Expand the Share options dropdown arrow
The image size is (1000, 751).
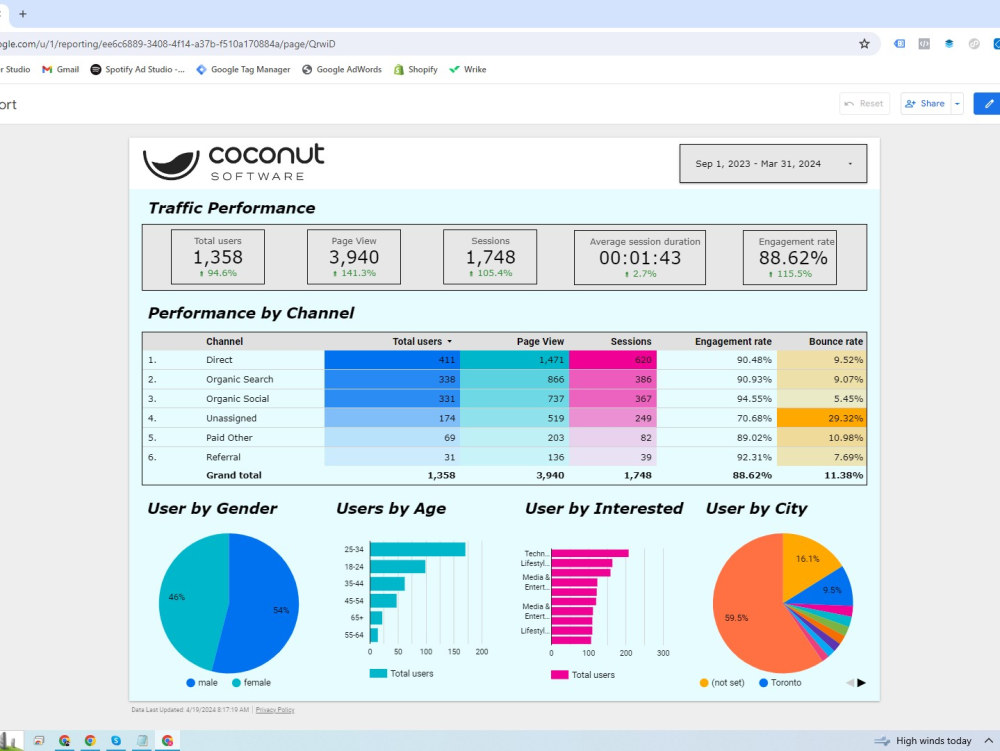coord(957,104)
